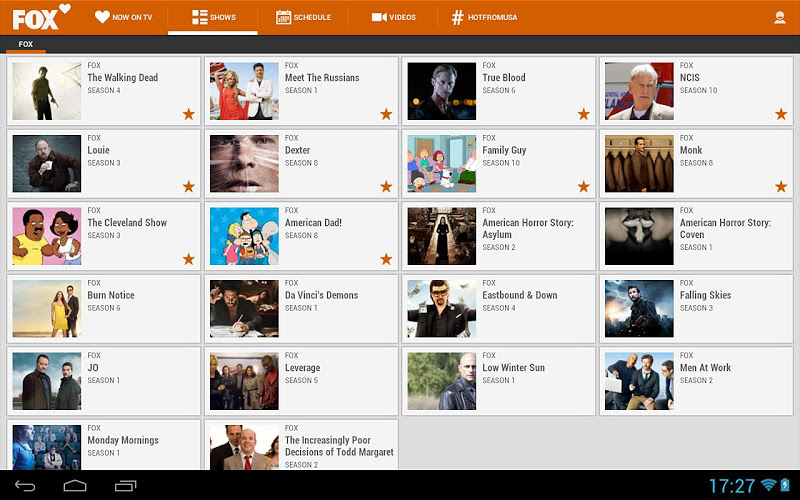800x500 pixels.
Task: Click "SEASON 6" under True Blood
Action: 499,90
